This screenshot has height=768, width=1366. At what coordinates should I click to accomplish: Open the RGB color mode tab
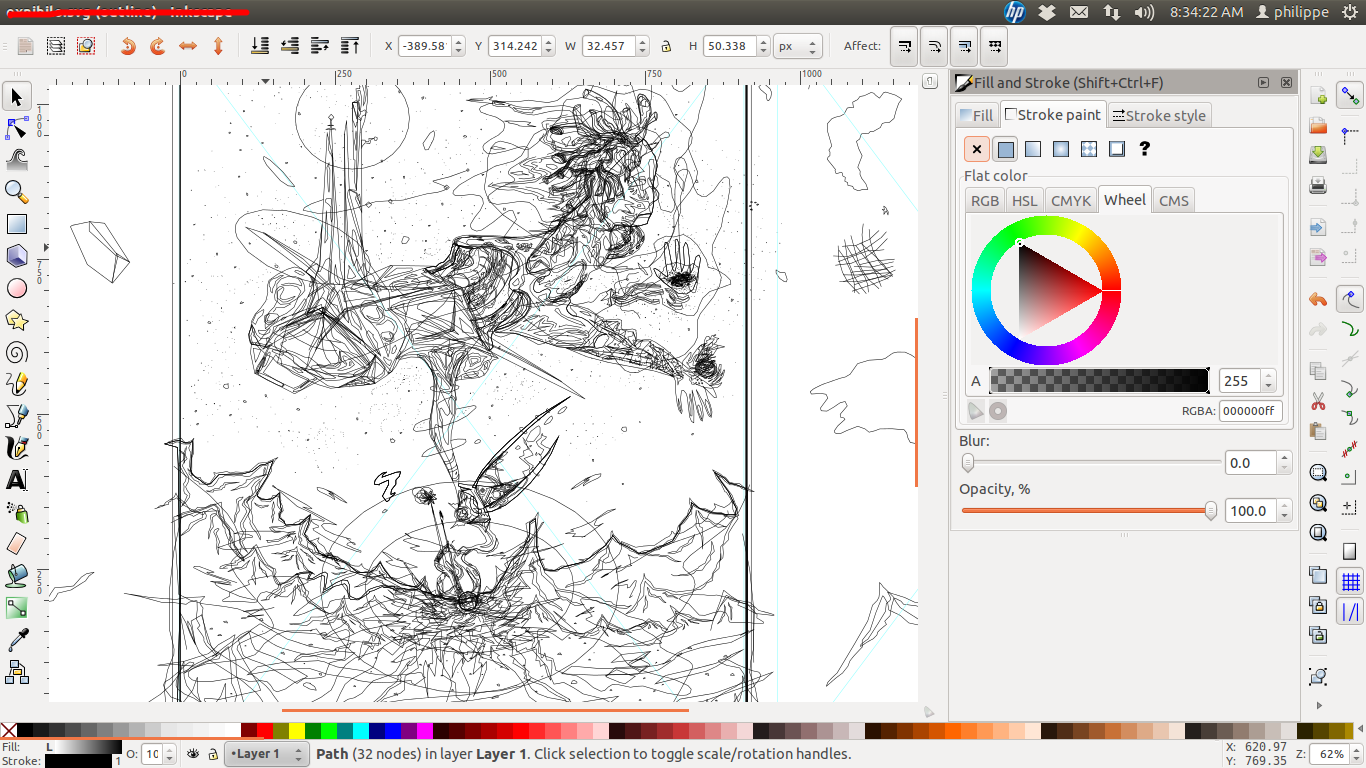(x=985, y=200)
